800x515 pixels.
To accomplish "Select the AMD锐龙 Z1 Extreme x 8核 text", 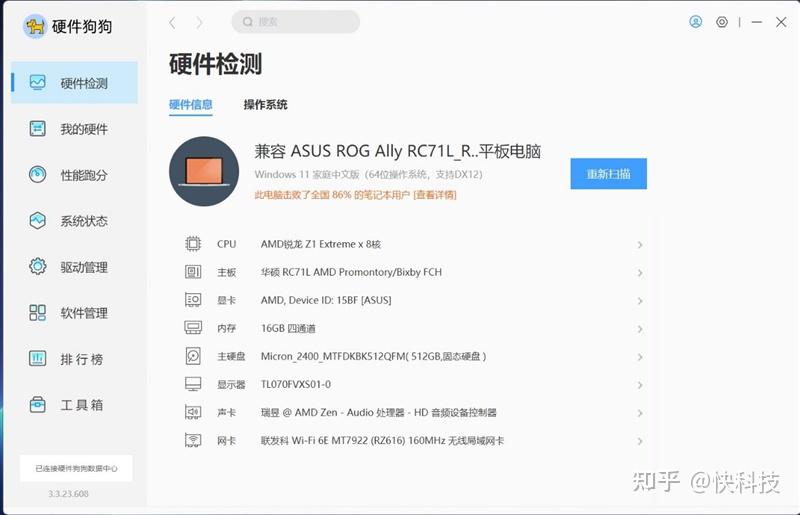I will coord(321,244).
